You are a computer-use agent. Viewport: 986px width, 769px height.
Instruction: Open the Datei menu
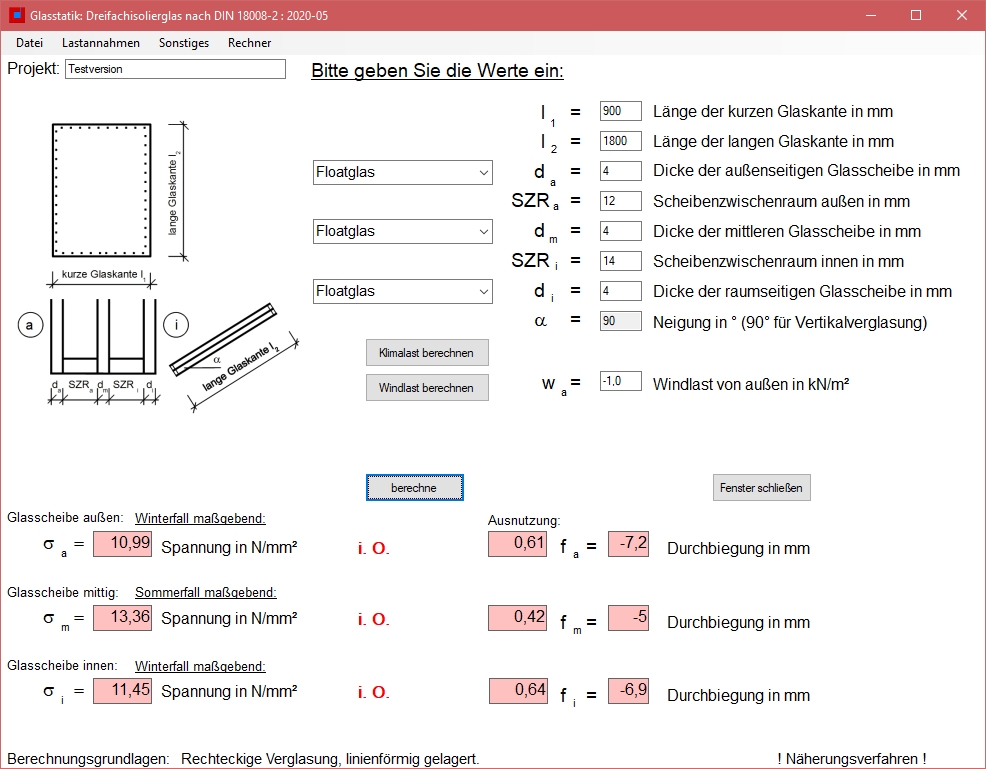tap(30, 43)
